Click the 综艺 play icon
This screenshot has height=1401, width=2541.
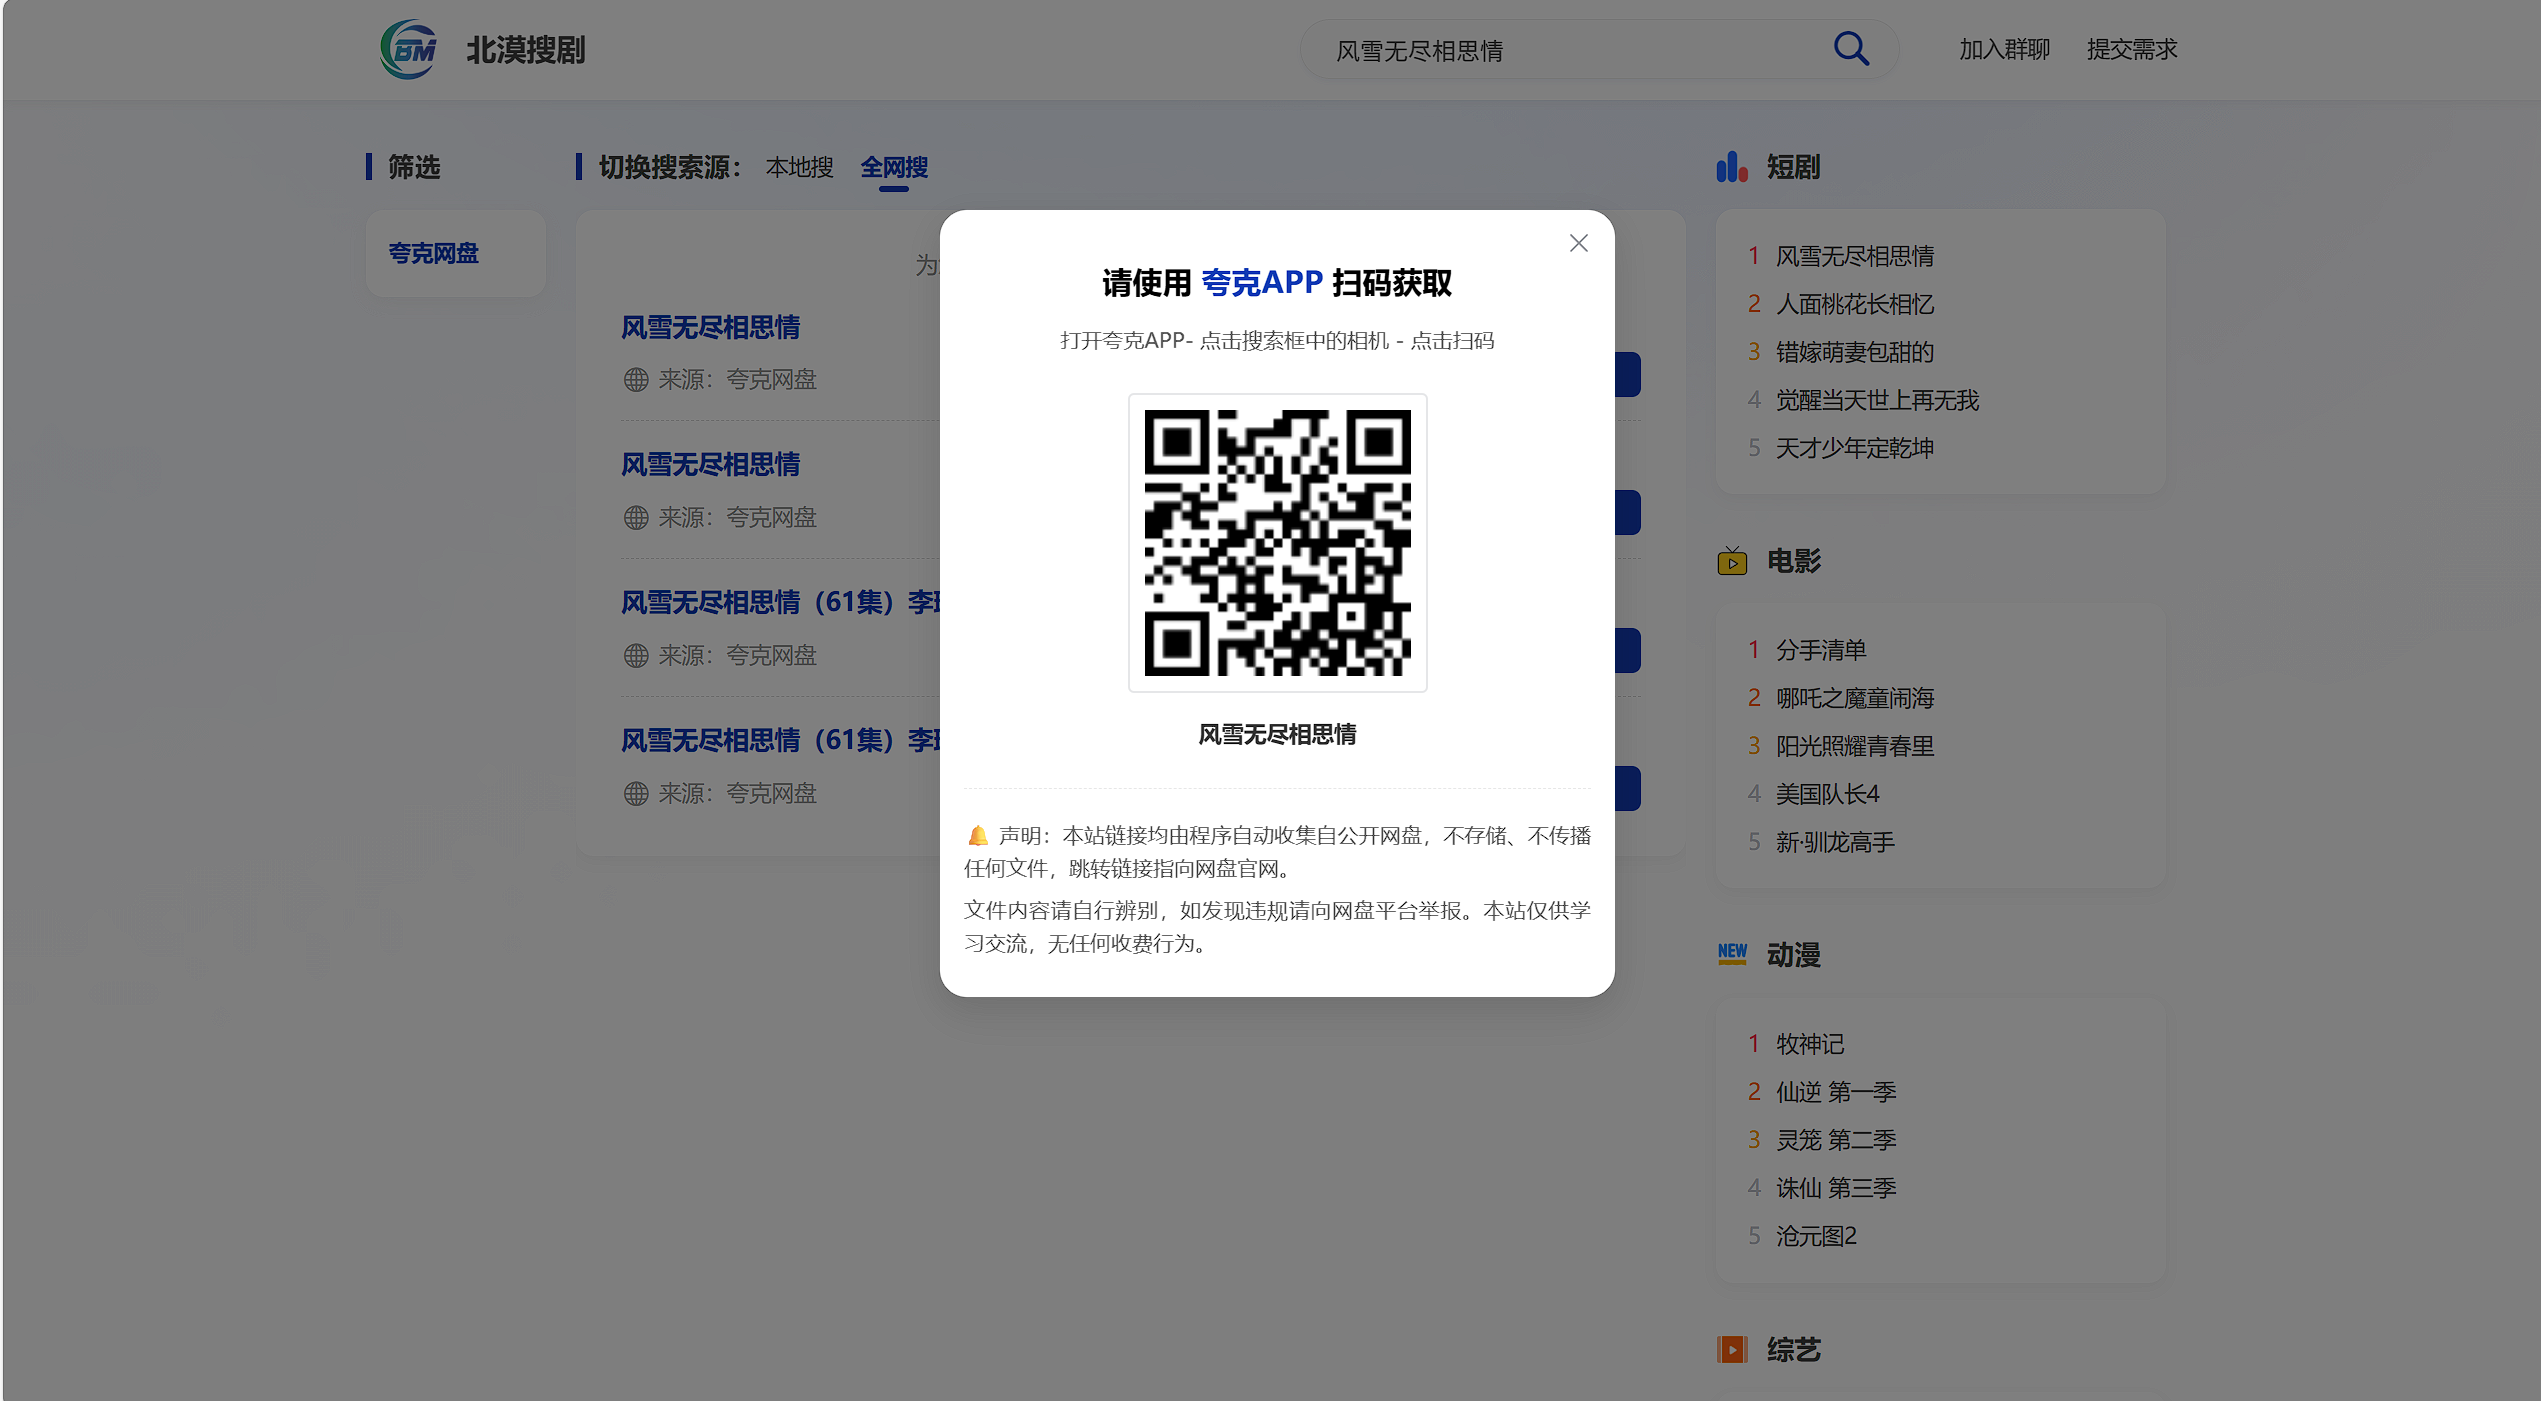(1732, 1349)
